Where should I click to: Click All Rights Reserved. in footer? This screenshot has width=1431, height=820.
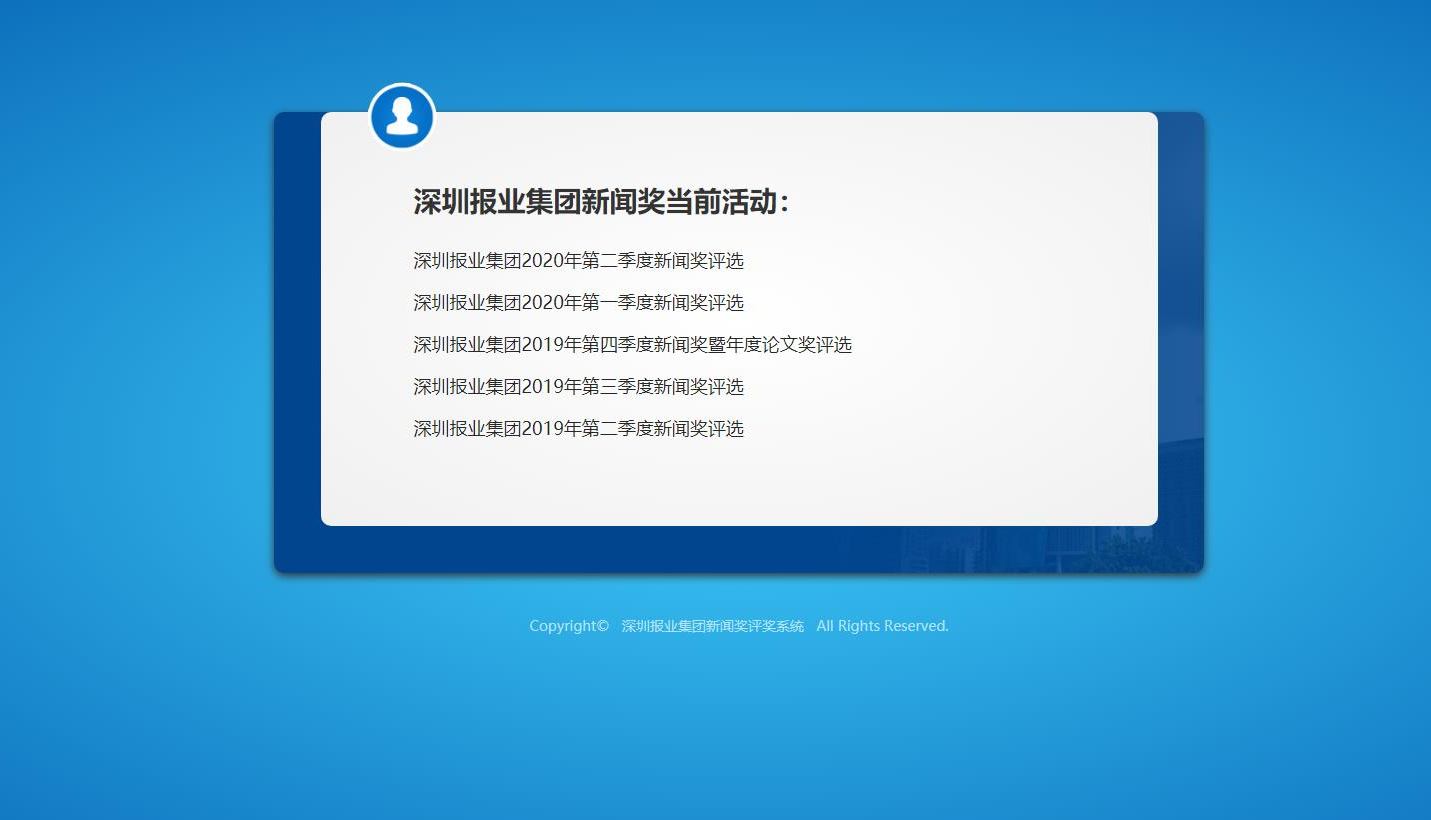click(x=882, y=626)
